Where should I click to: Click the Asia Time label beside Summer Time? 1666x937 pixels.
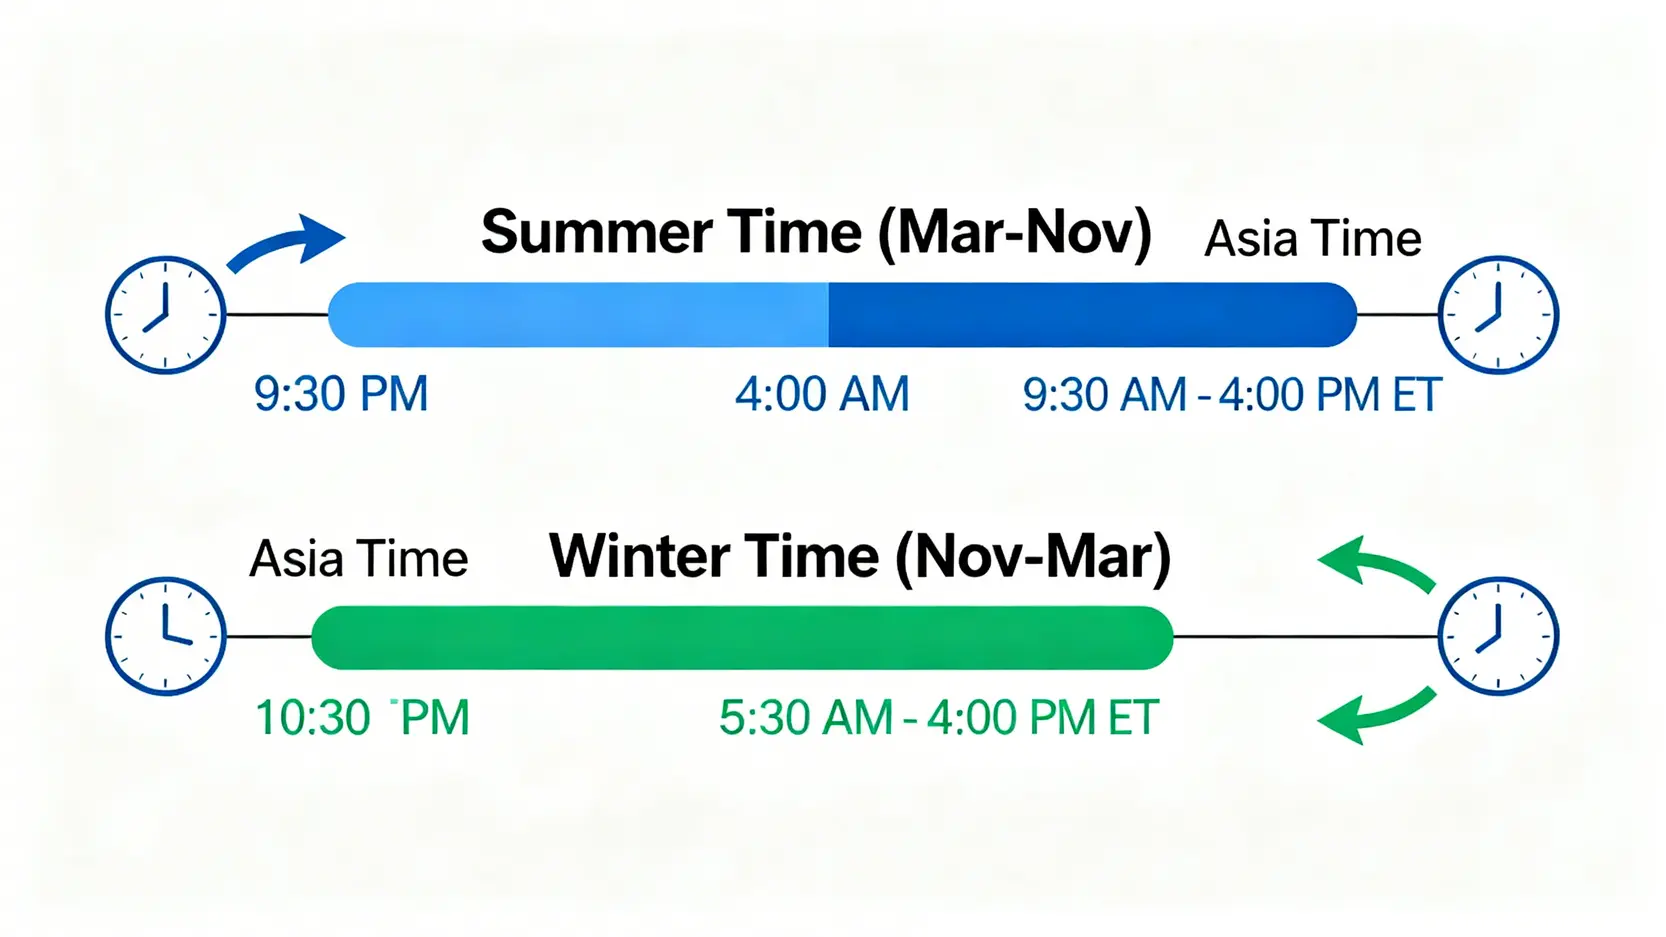(x=1312, y=240)
